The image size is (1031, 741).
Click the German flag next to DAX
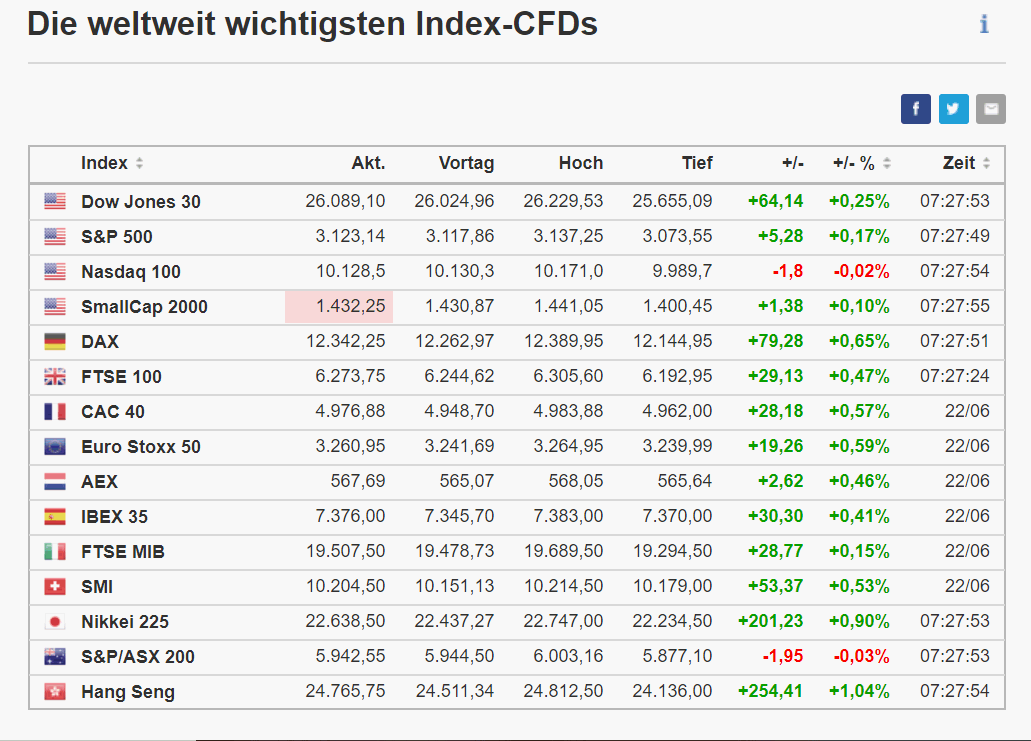pyautogui.click(x=55, y=342)
